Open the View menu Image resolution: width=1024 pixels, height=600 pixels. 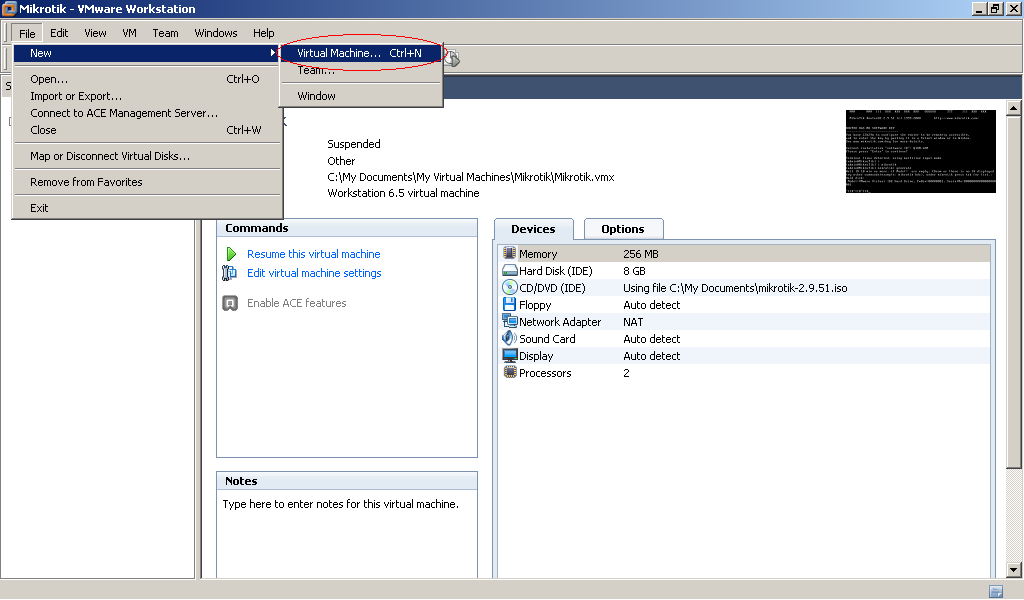95,33
